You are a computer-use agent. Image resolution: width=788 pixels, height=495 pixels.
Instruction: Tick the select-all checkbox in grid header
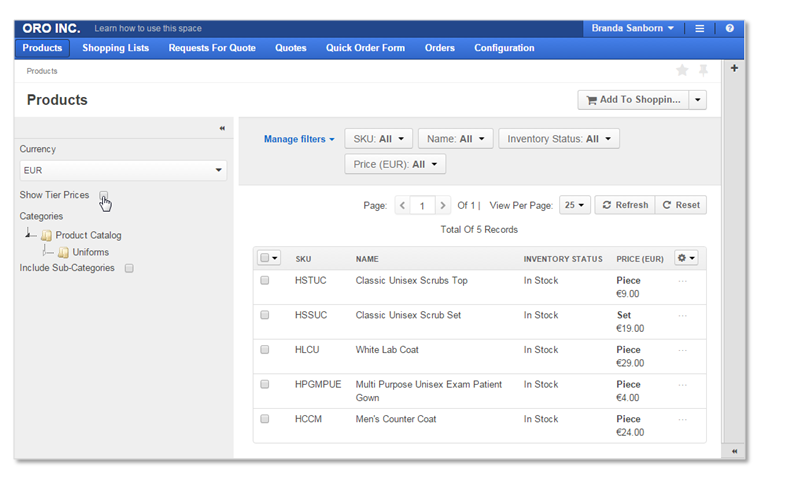(x=264, y=258)
